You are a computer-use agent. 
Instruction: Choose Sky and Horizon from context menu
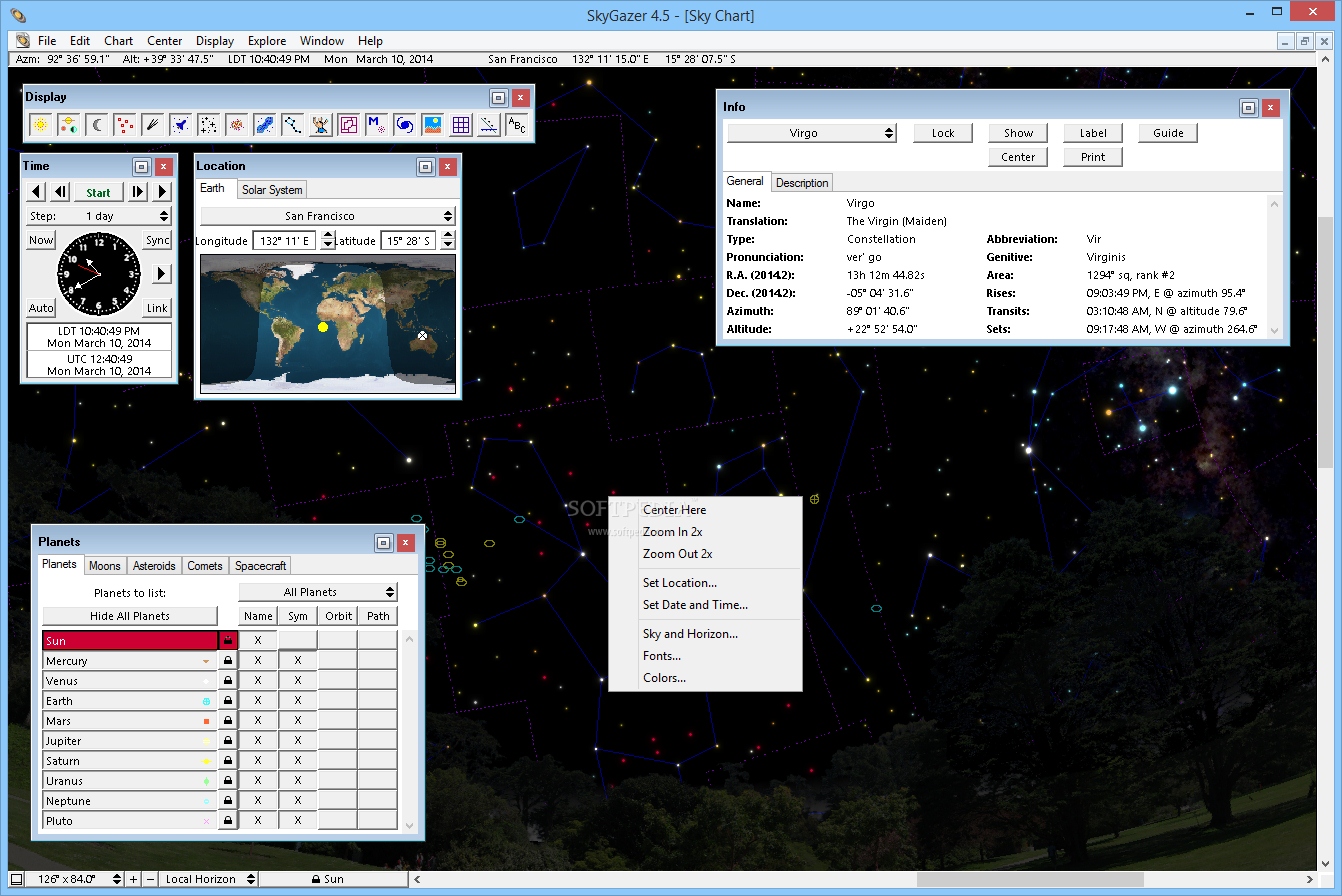pos(690,634)
